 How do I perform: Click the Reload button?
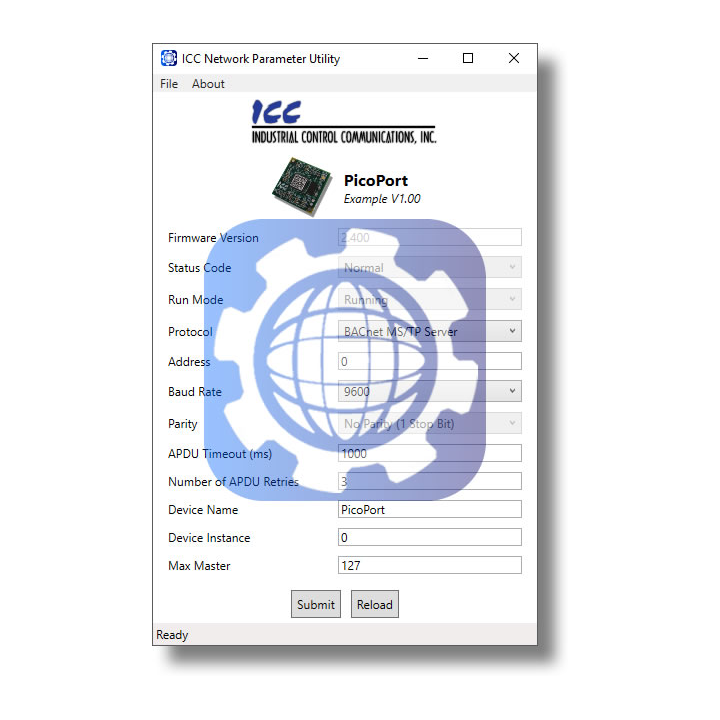tap(375, 604)
